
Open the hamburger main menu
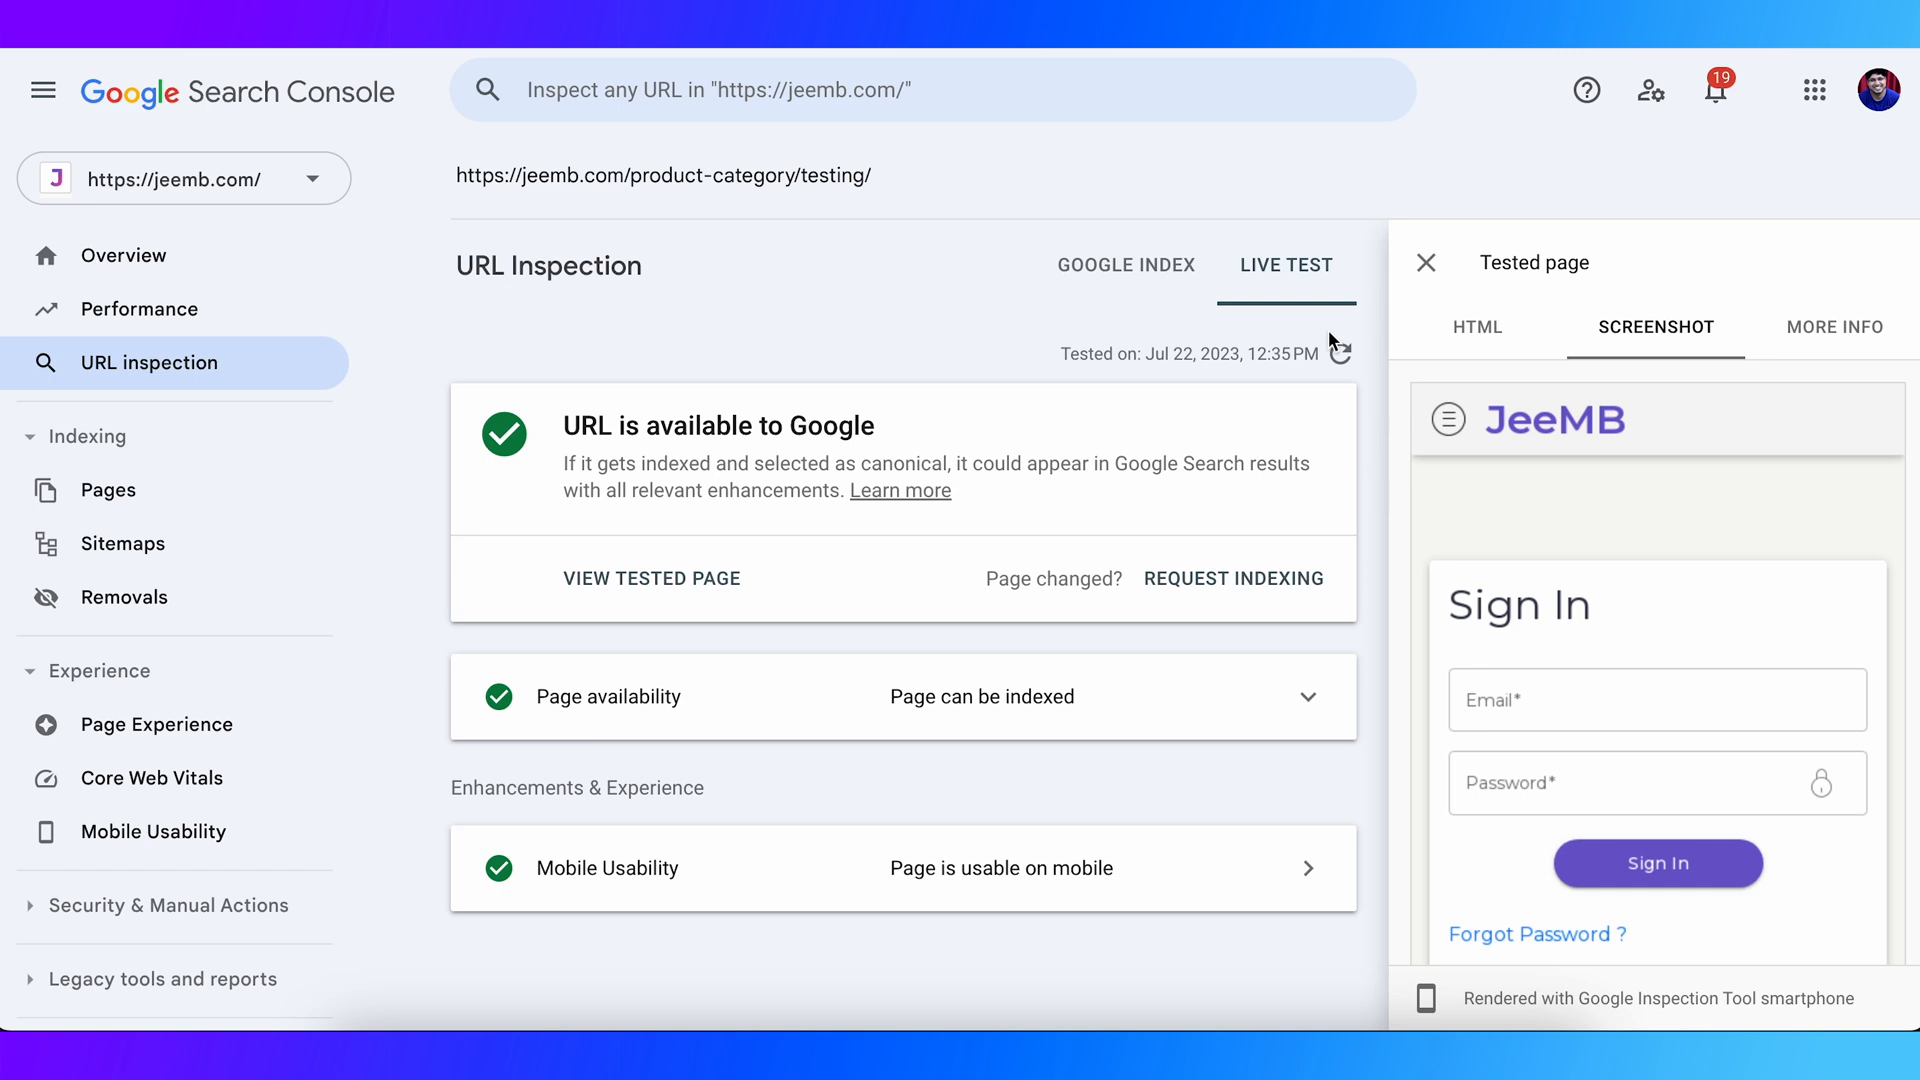click(x=43, y=91)
